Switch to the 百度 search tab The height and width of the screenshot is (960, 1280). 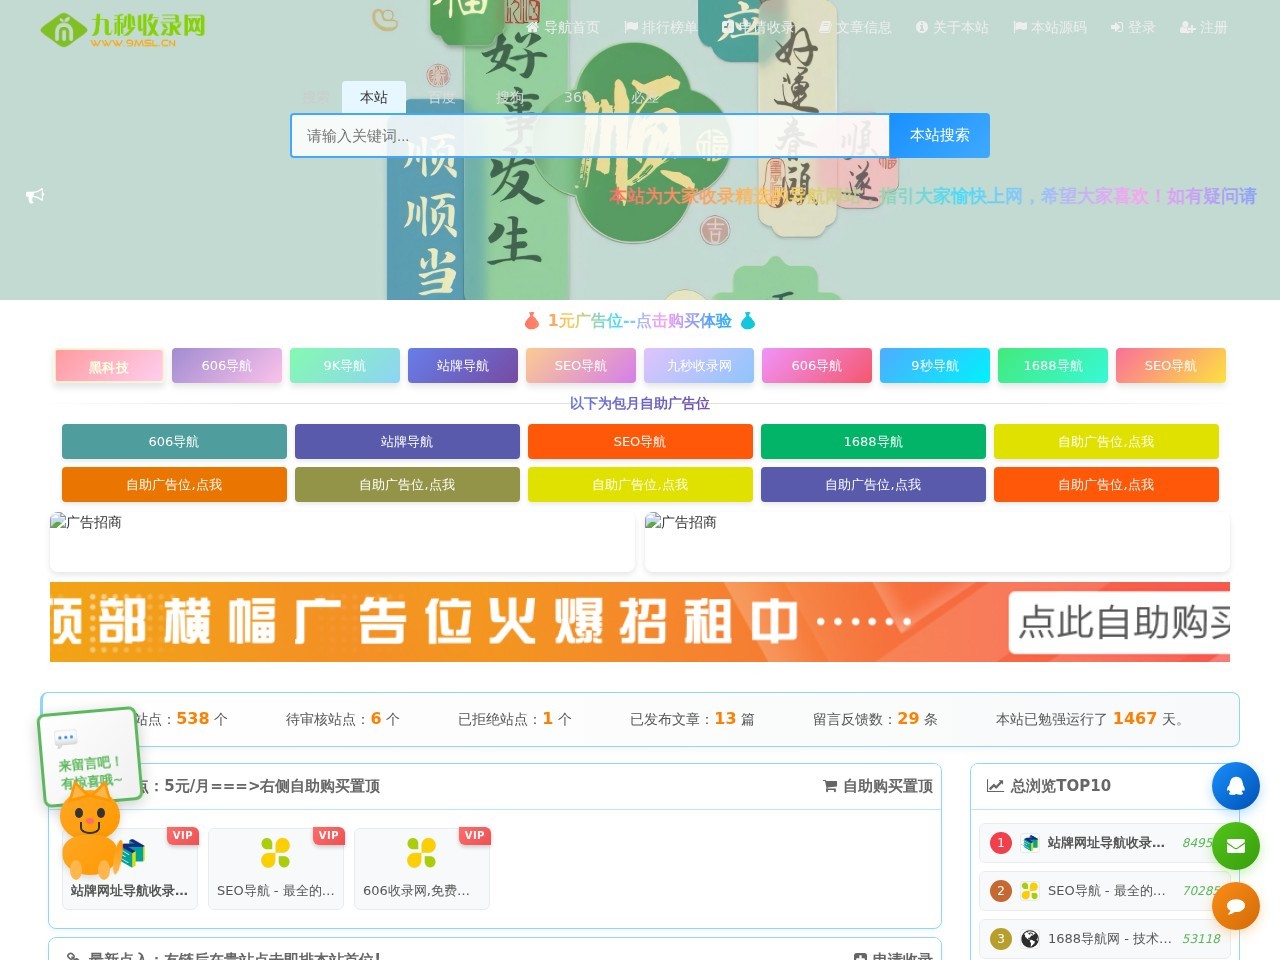[441, 97]
